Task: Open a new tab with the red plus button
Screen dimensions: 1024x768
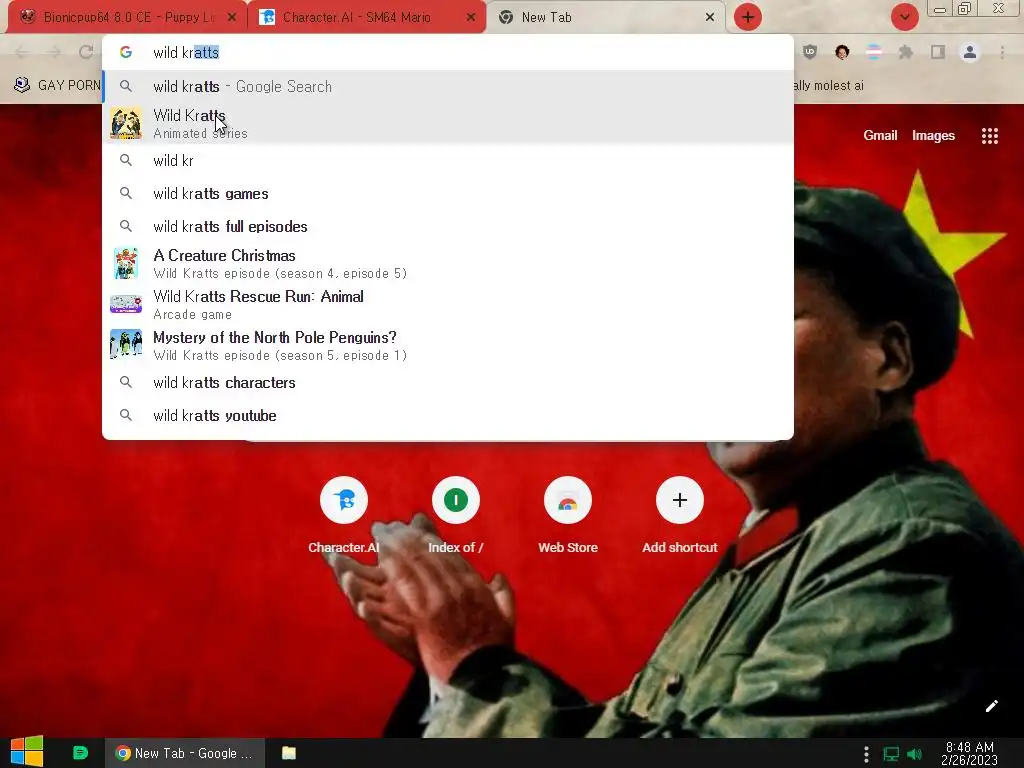Action: [748, 17]
